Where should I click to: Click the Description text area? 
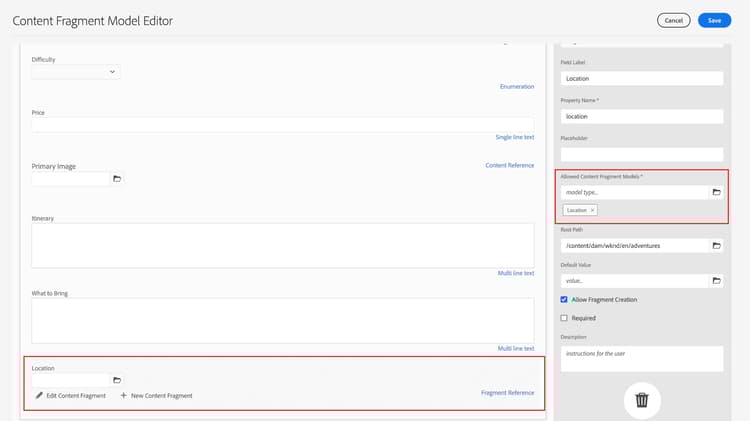click(642, 359)
